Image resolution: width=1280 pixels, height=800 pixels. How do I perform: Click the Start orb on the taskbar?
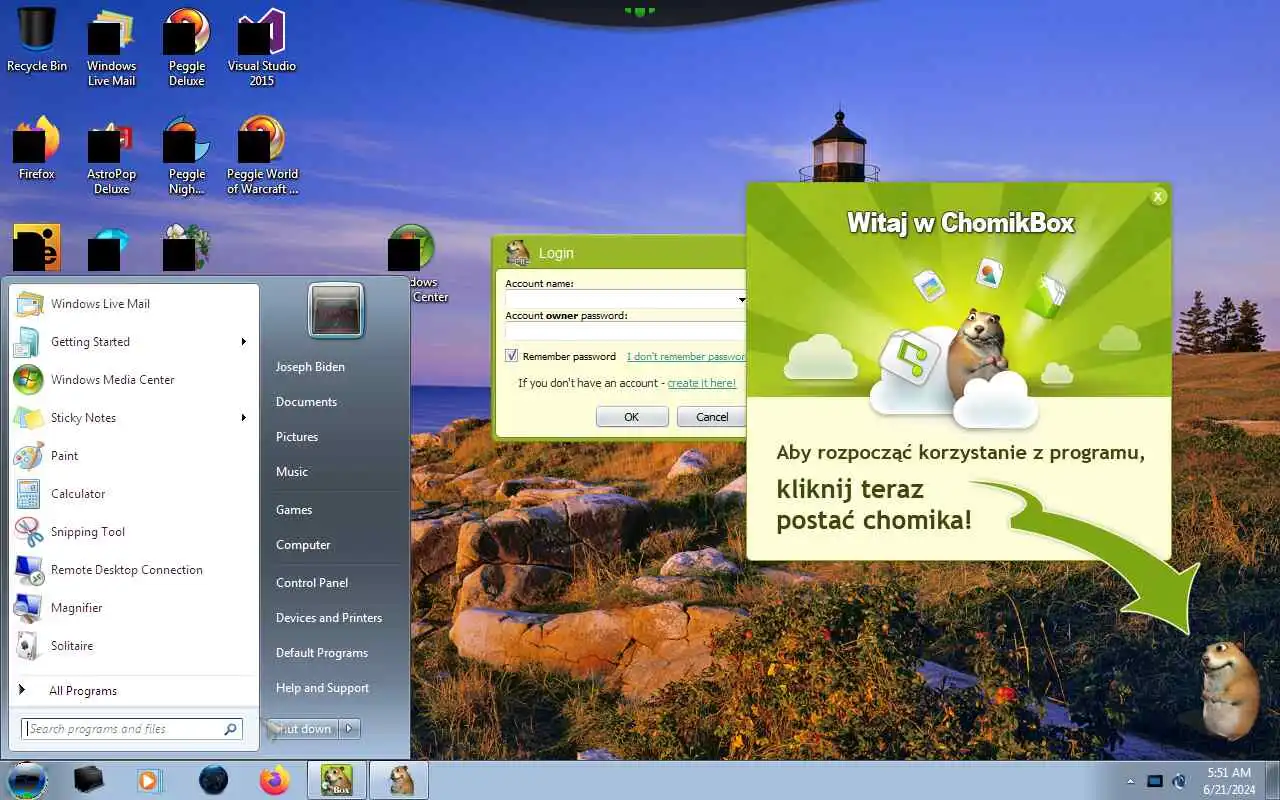[27, 780]
